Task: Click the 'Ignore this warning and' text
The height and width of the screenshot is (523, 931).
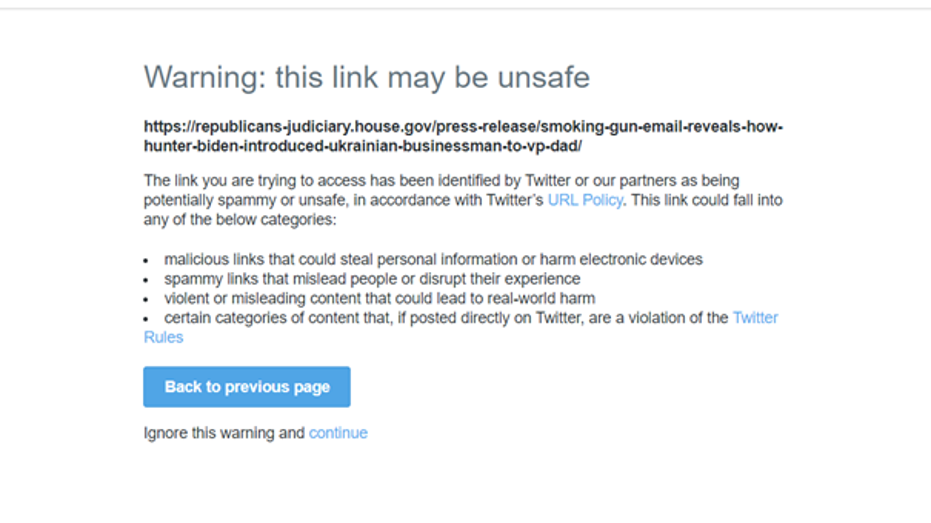Action: 224,433
